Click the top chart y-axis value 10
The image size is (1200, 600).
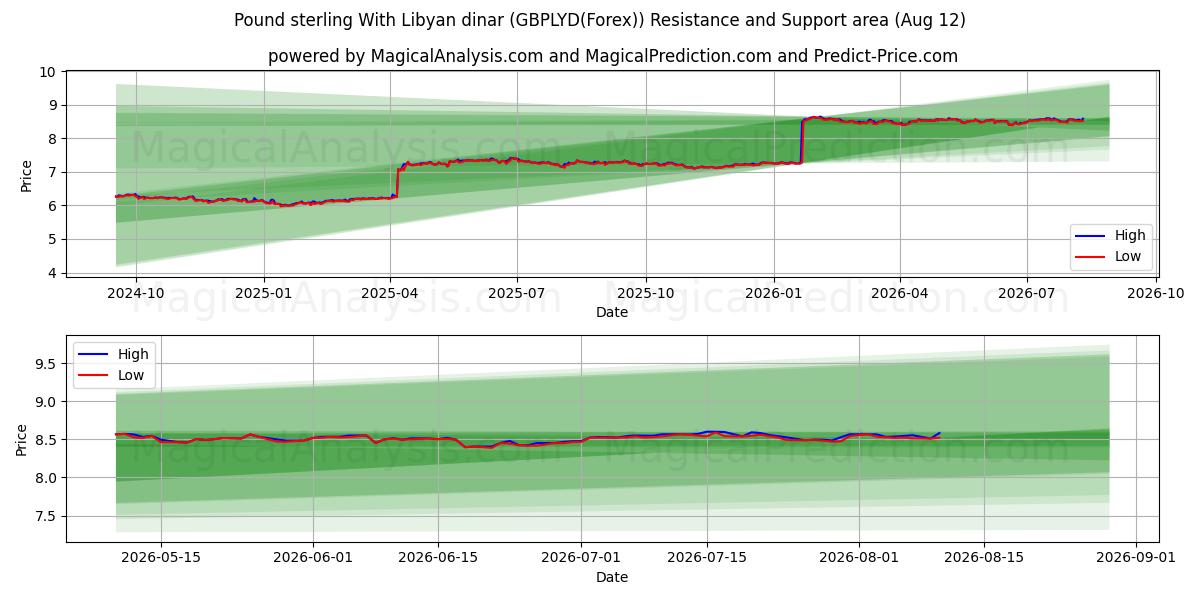[x=48, y=72]
